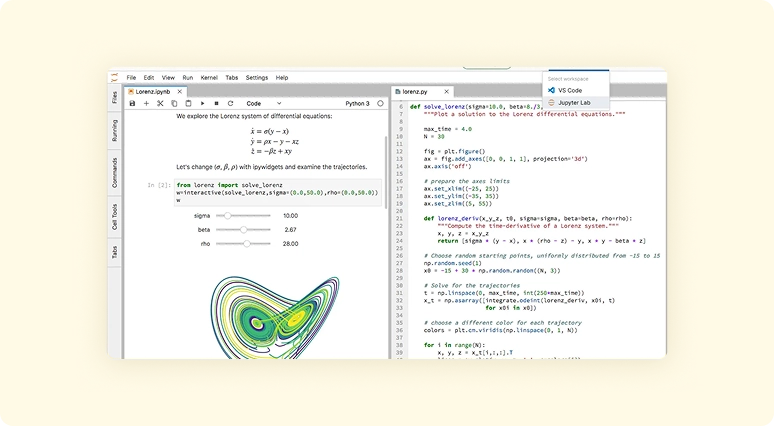Run the selected cell
Screen dimensions: 774x426
click(x=203, y=103)
